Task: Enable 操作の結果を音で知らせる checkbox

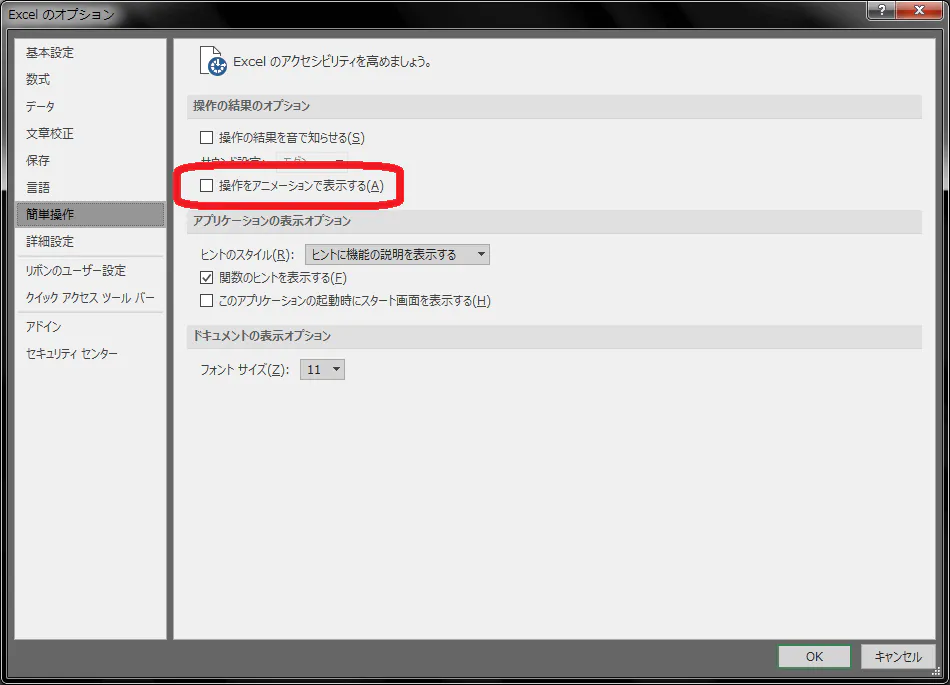Action: pos(207,137)
